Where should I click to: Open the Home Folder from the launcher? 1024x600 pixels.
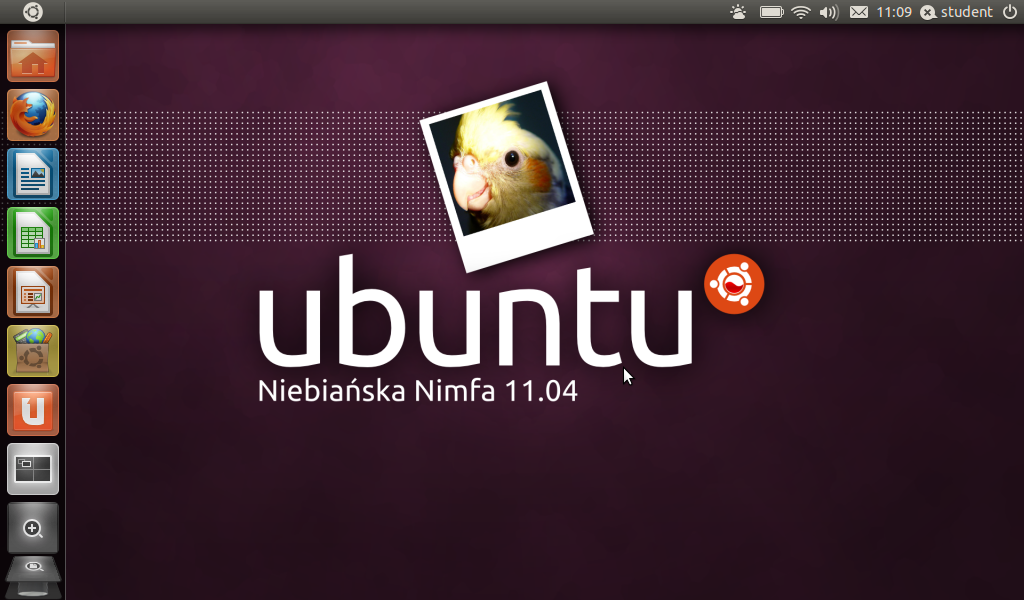(33, 57)
